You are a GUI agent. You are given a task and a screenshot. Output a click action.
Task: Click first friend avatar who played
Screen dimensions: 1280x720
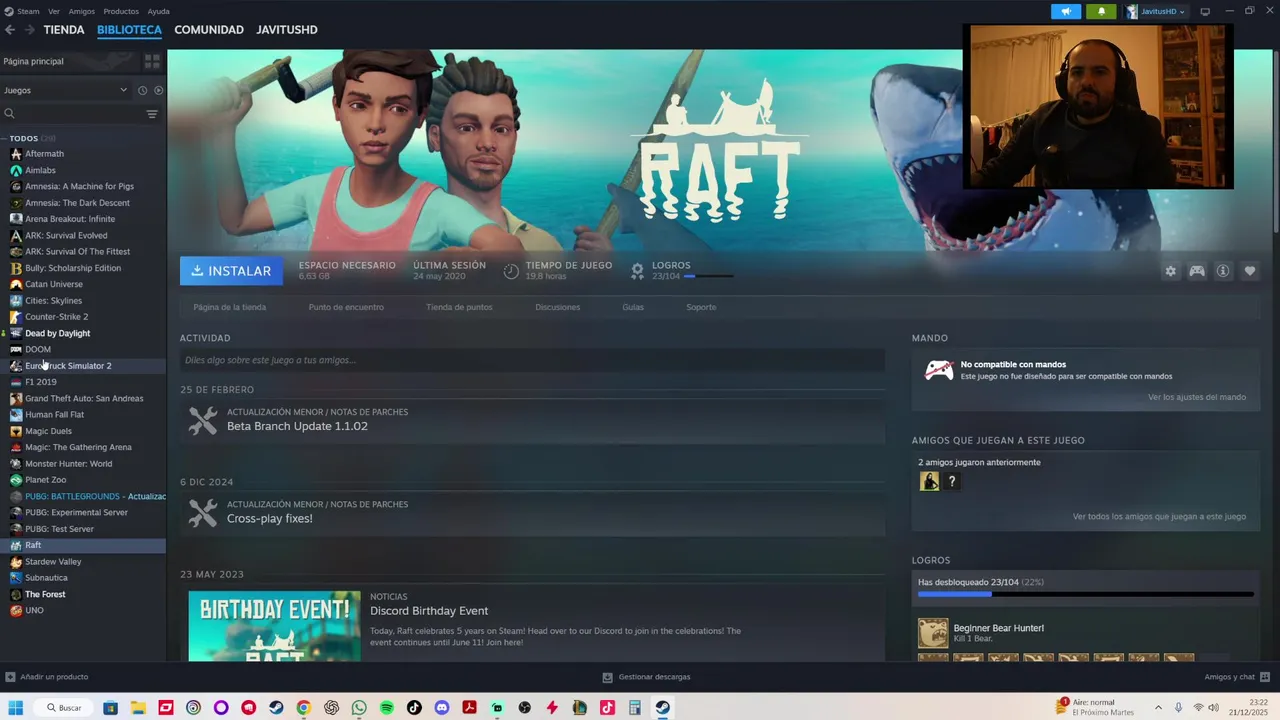coord(930,481)
